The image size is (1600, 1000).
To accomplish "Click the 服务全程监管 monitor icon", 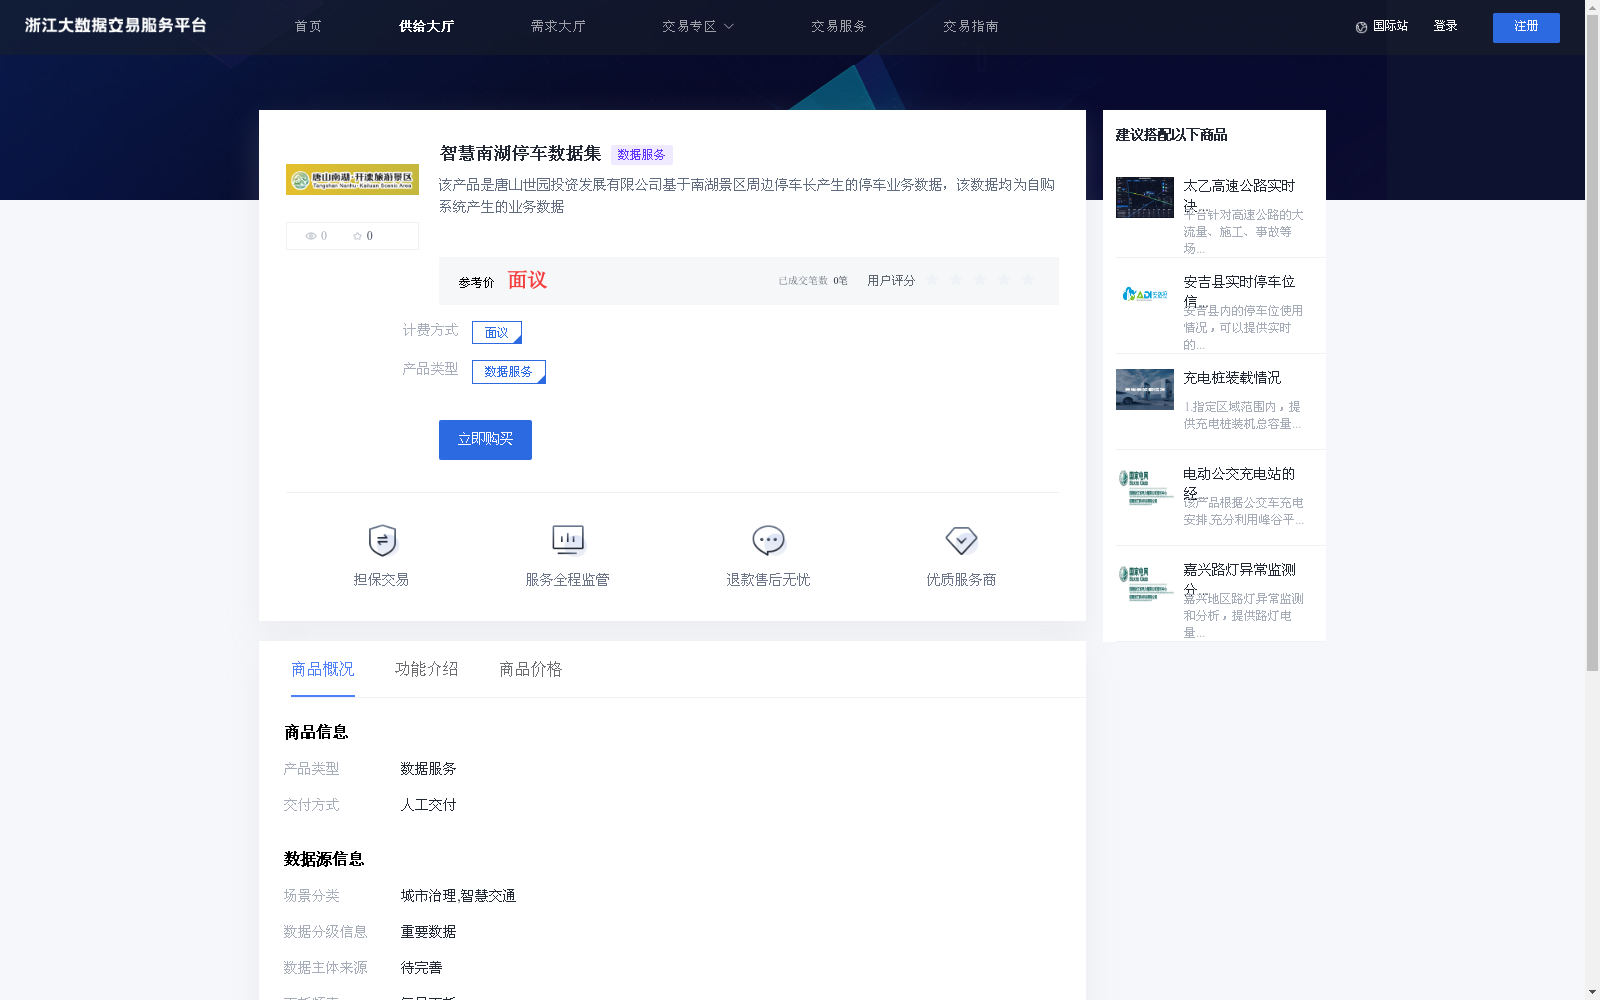I will pos(568,541).
